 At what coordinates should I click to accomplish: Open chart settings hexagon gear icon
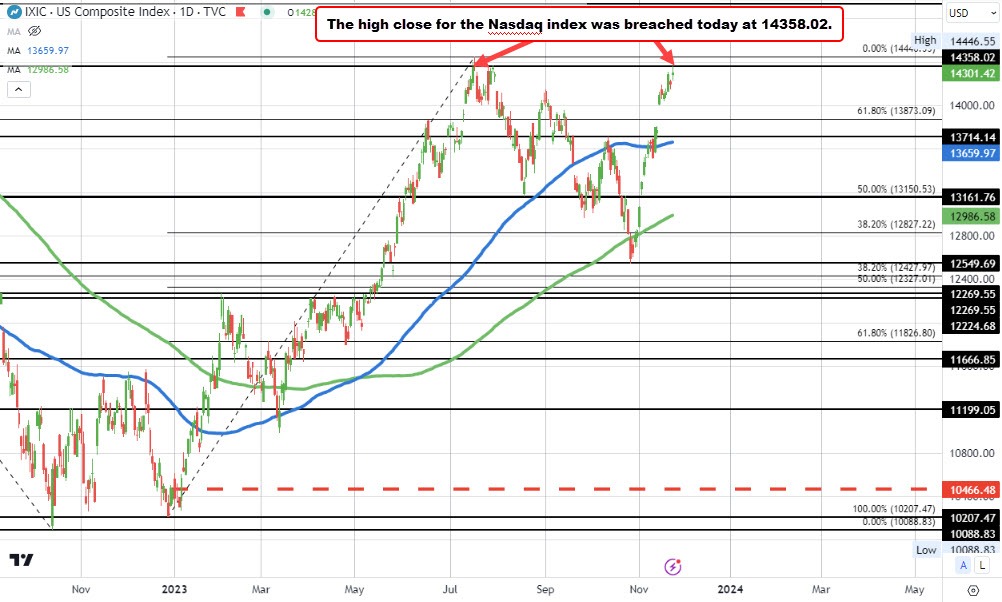pos(973,590)
